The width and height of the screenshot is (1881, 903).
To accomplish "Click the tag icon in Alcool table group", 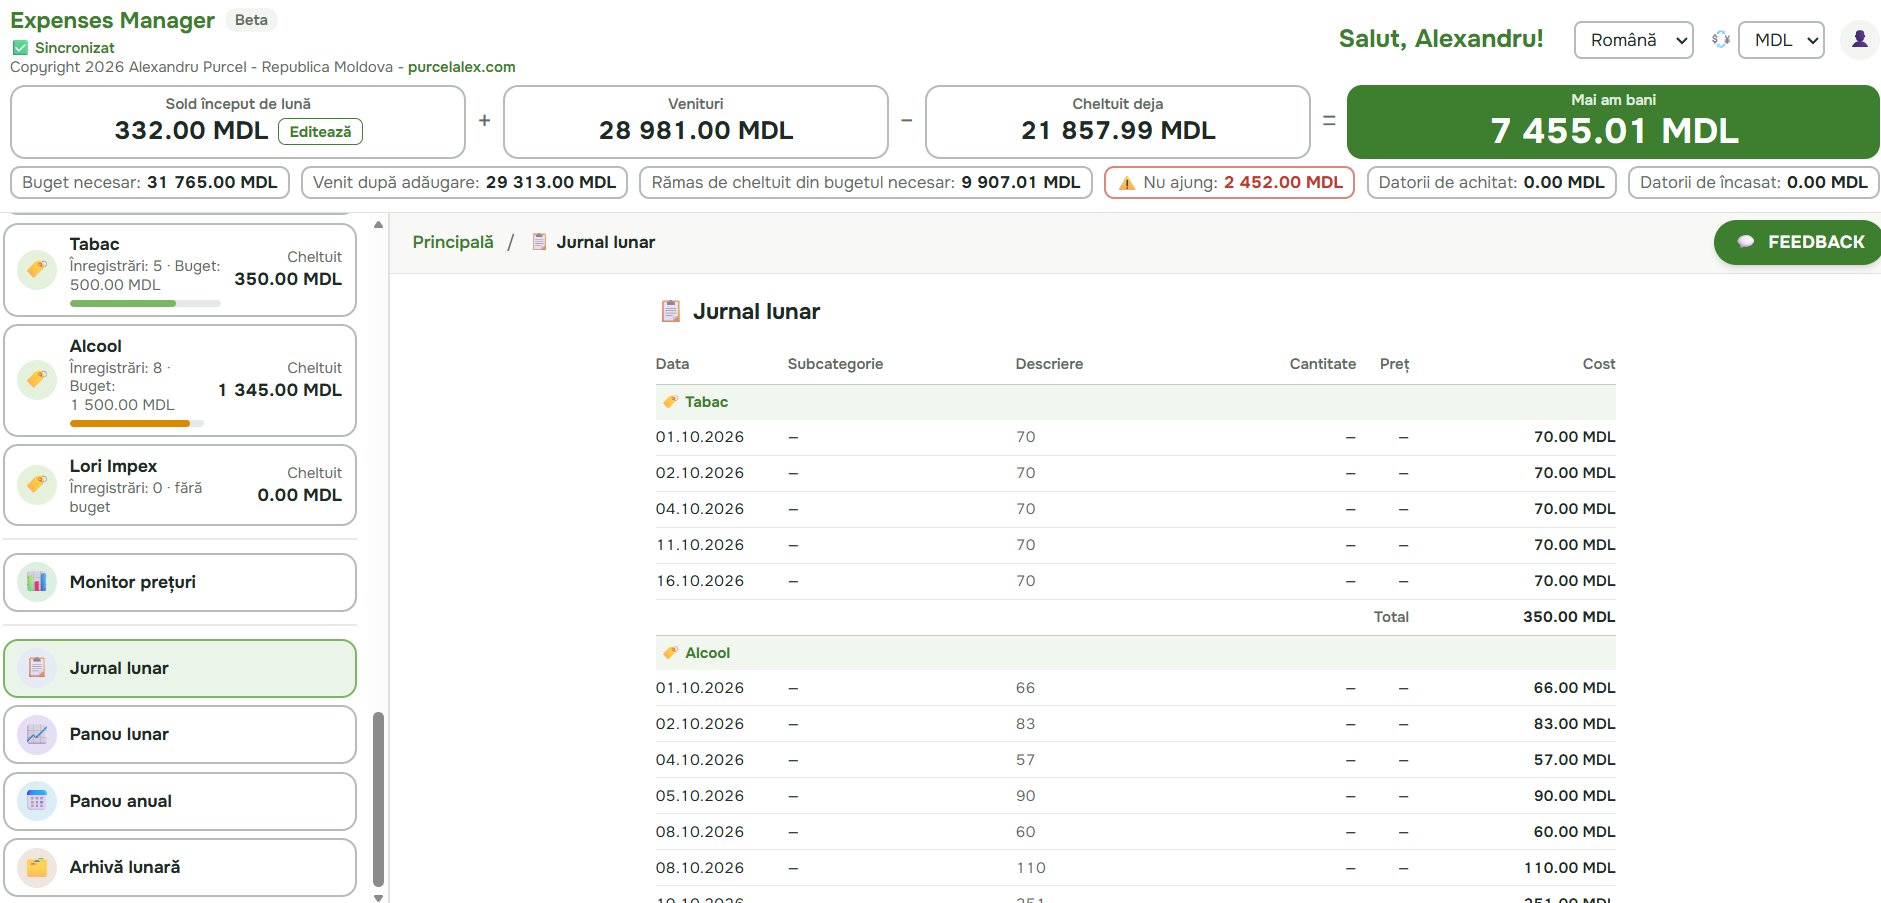I will [x=670, y=653].
